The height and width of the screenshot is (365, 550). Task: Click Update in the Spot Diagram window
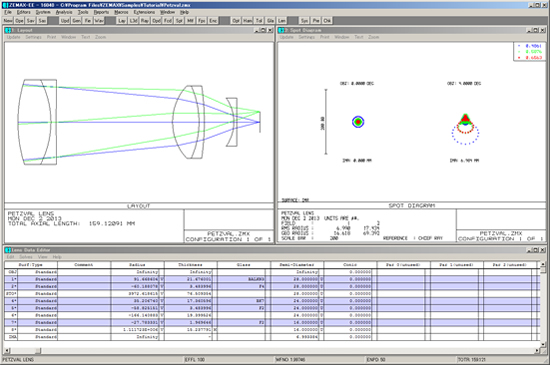[287, 37]
